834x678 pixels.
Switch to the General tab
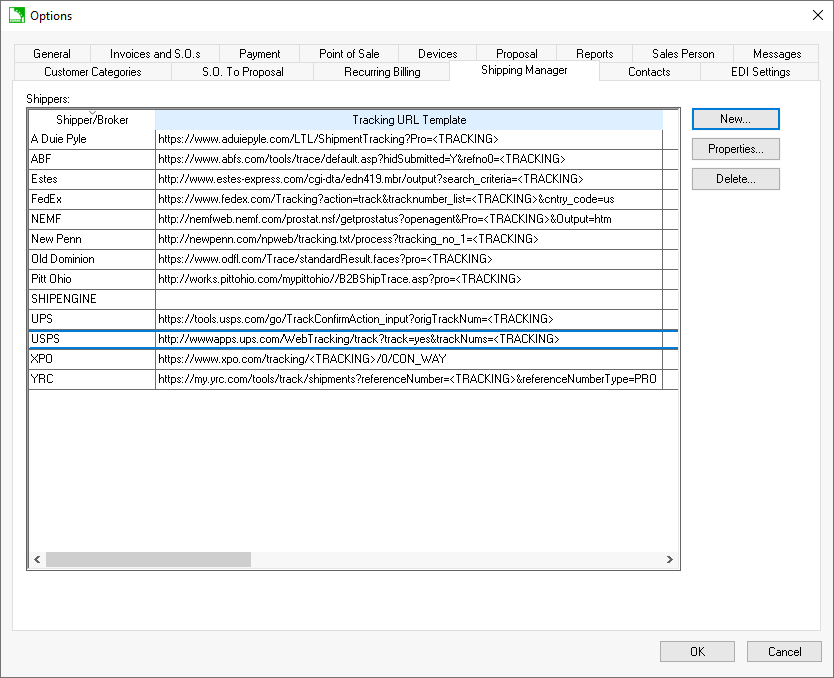click(x=52, y=54)
